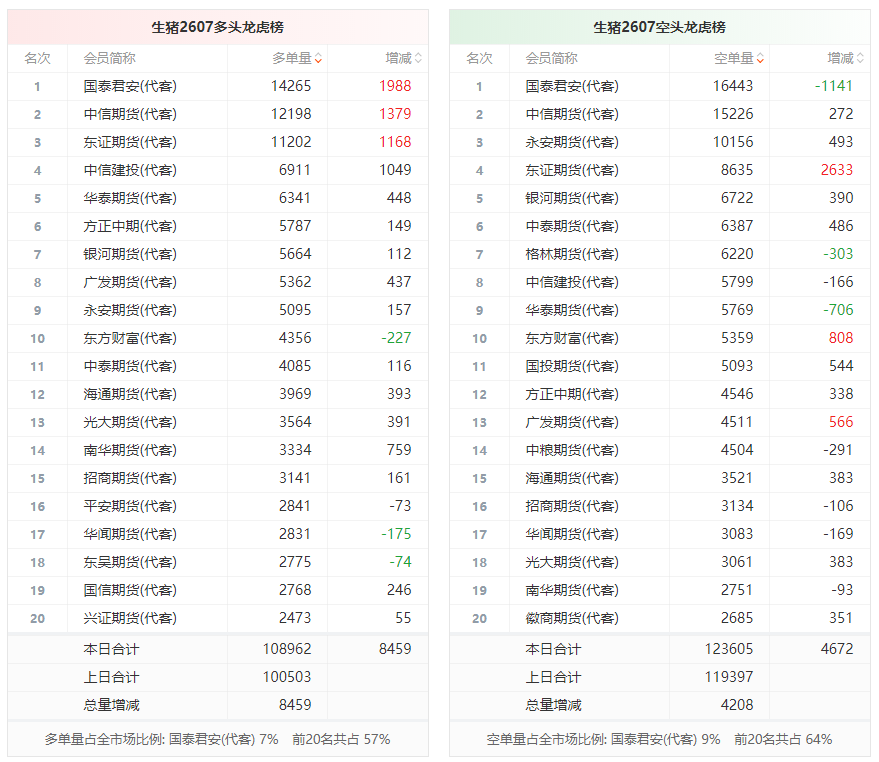Select 永安期货(代客) in short ranking table

point(572,142)
